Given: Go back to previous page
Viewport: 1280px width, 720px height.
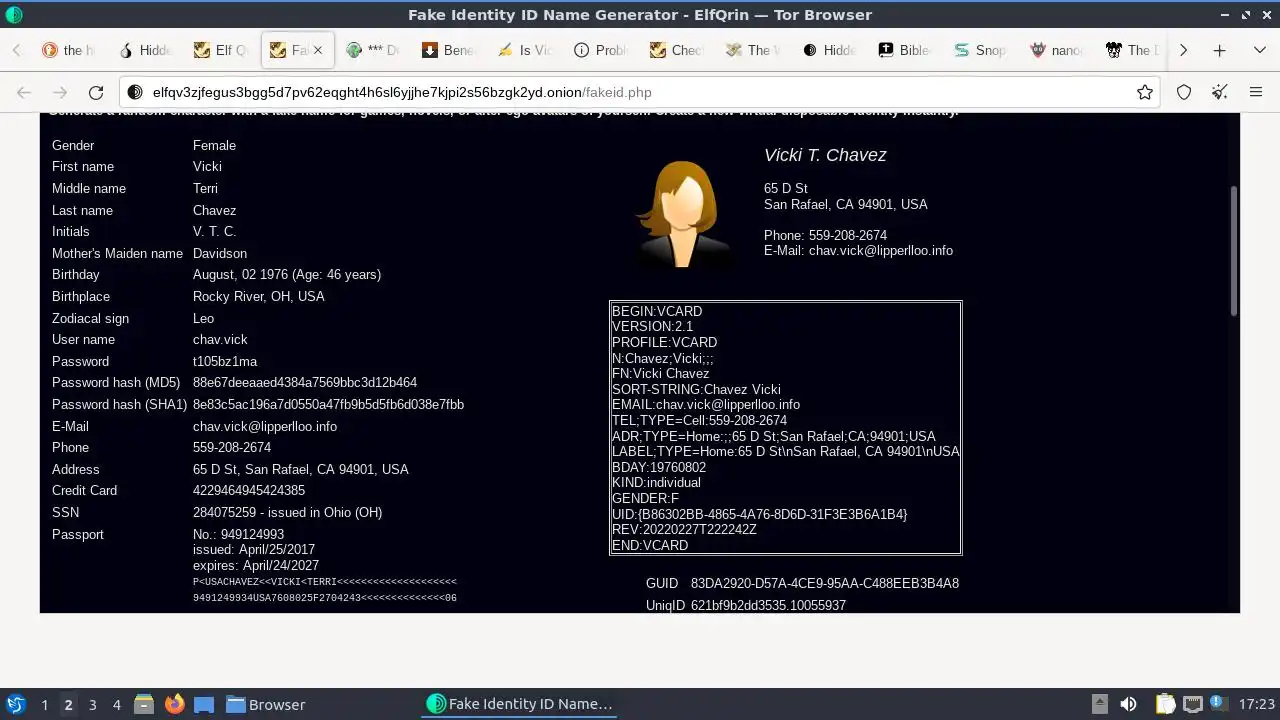Looking at the screenshot, I should [x=24, y=92].
